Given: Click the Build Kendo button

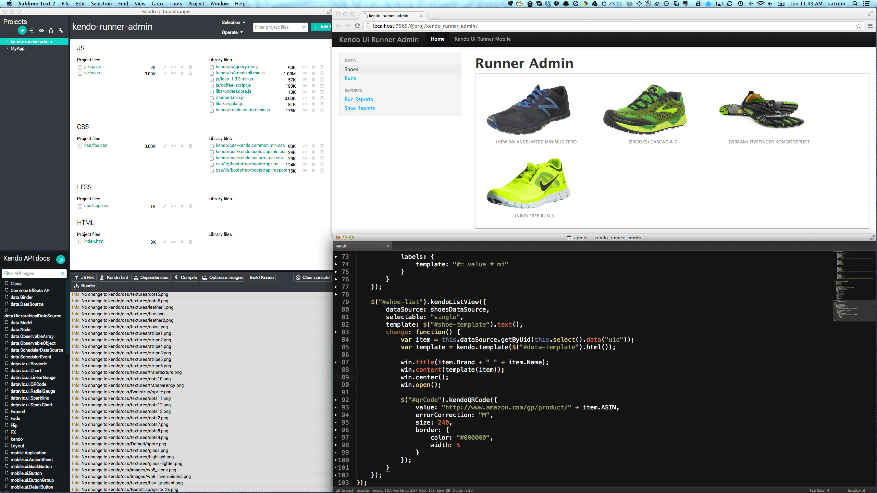Looking at the screenshot, I should click(x=262, y=278).
